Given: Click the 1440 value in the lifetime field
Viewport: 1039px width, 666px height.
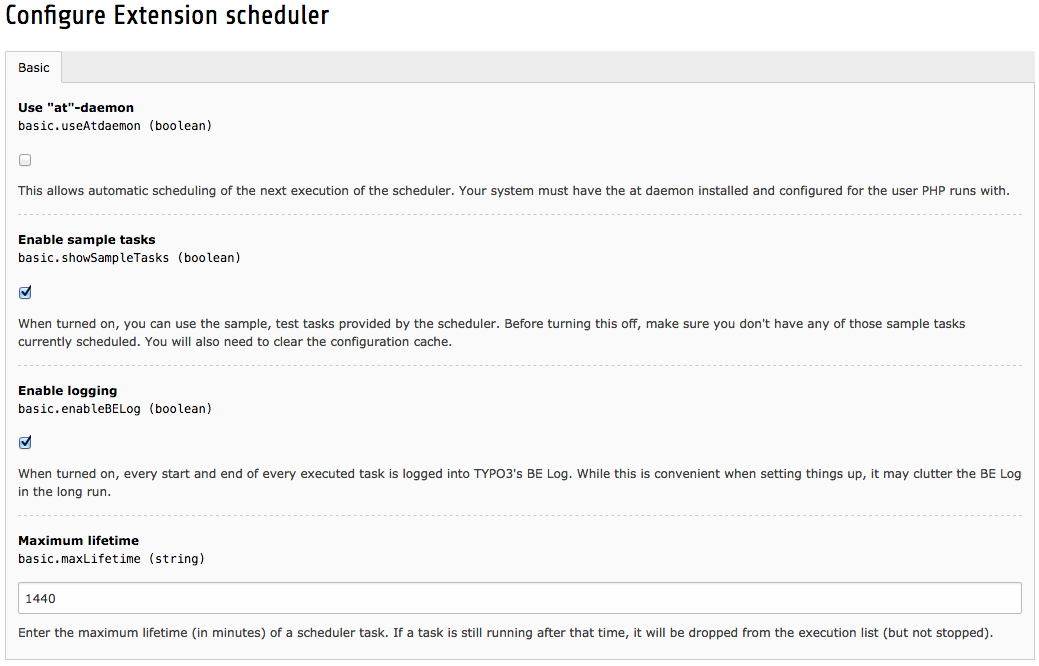Looking at the screenshot, I should (x=41, y=598).
